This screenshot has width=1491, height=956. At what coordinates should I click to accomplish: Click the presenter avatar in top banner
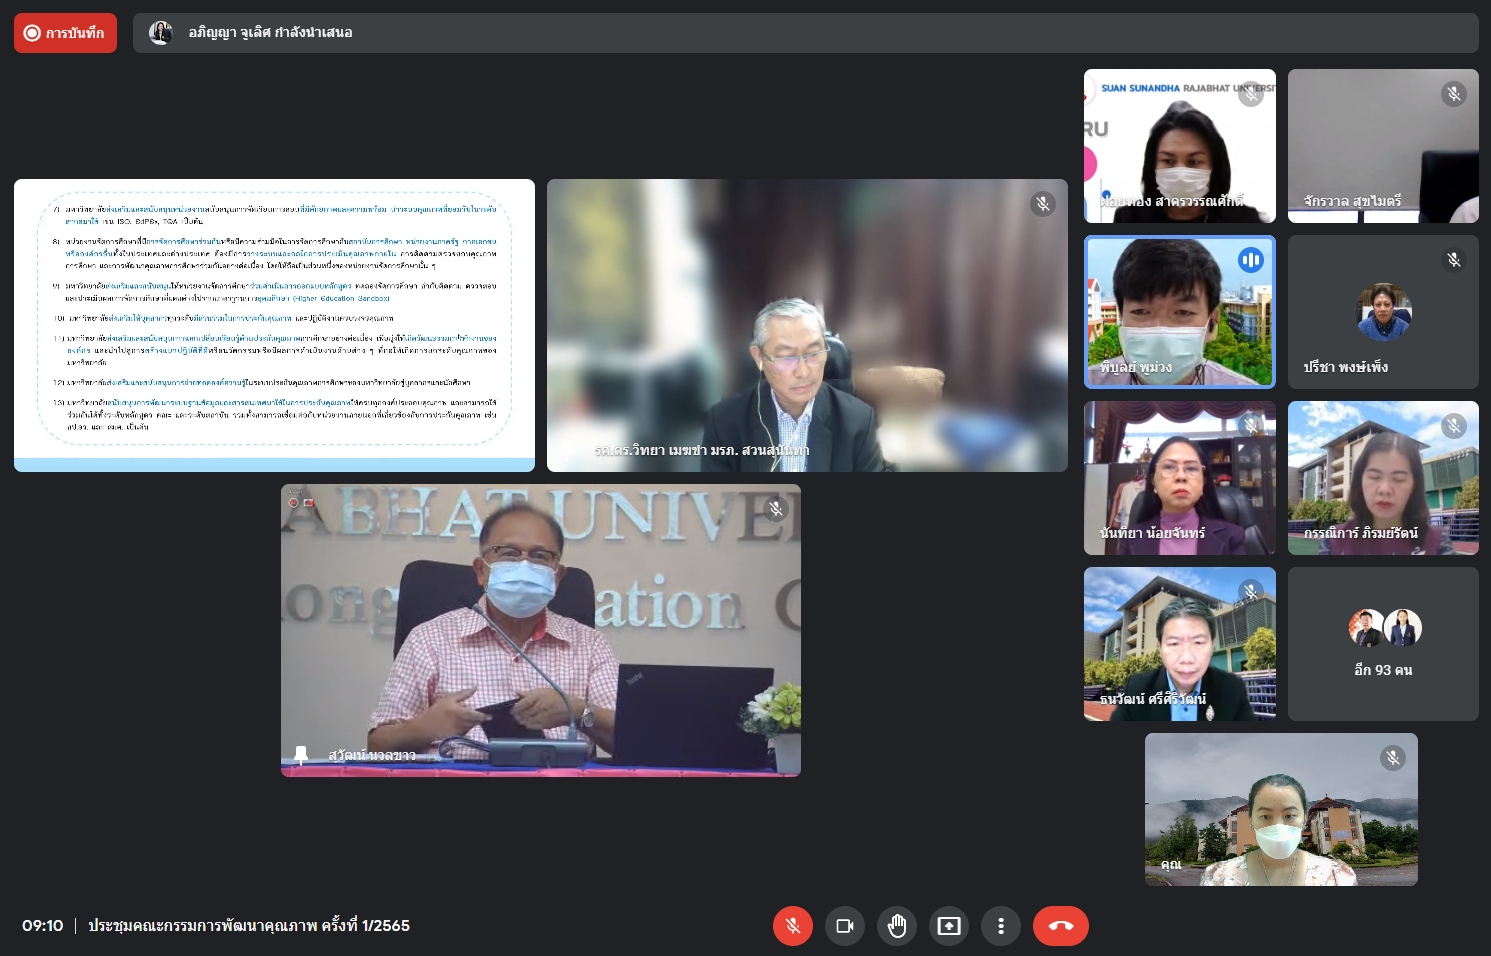pos(160,33)
